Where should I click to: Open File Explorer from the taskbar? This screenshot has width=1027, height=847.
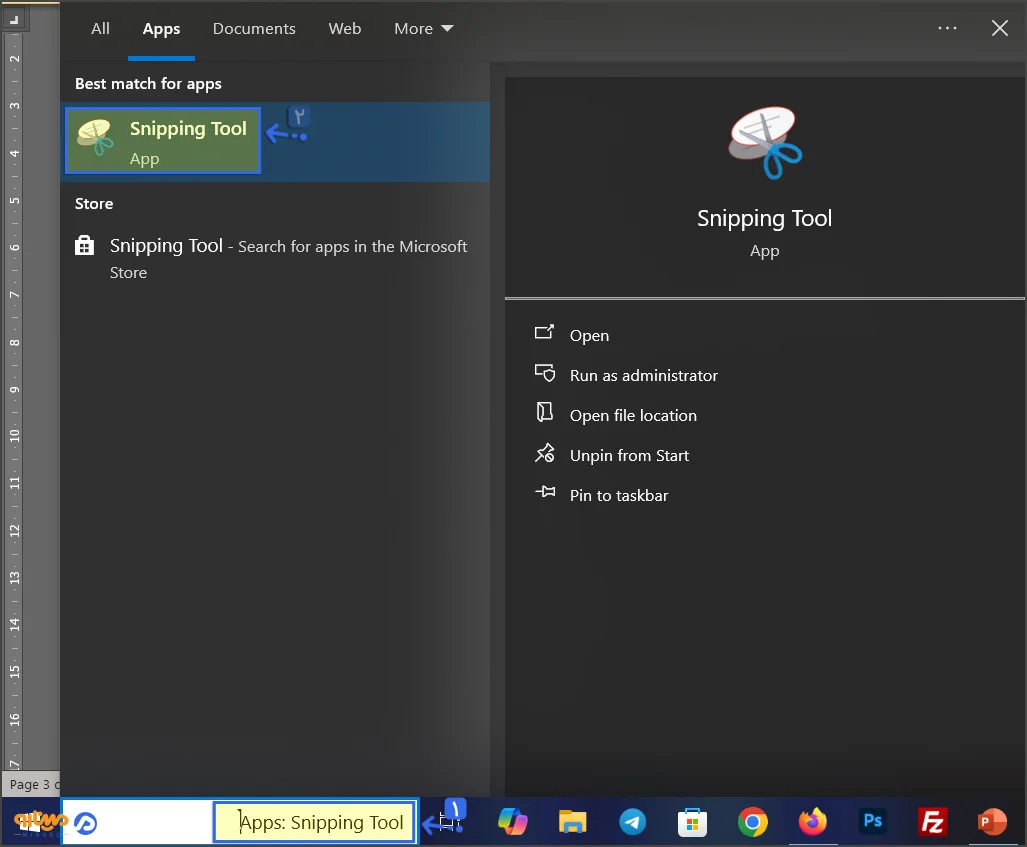coord(572,821)
